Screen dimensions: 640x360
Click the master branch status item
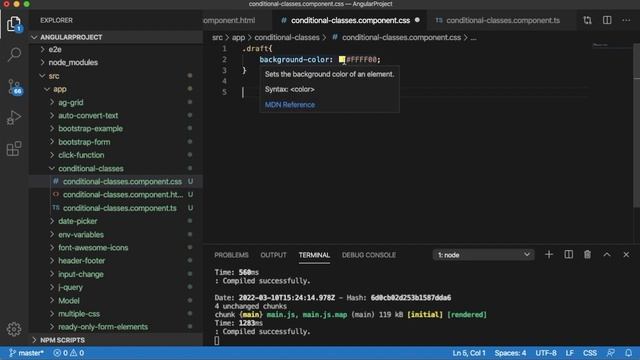(x=26, y=353)
